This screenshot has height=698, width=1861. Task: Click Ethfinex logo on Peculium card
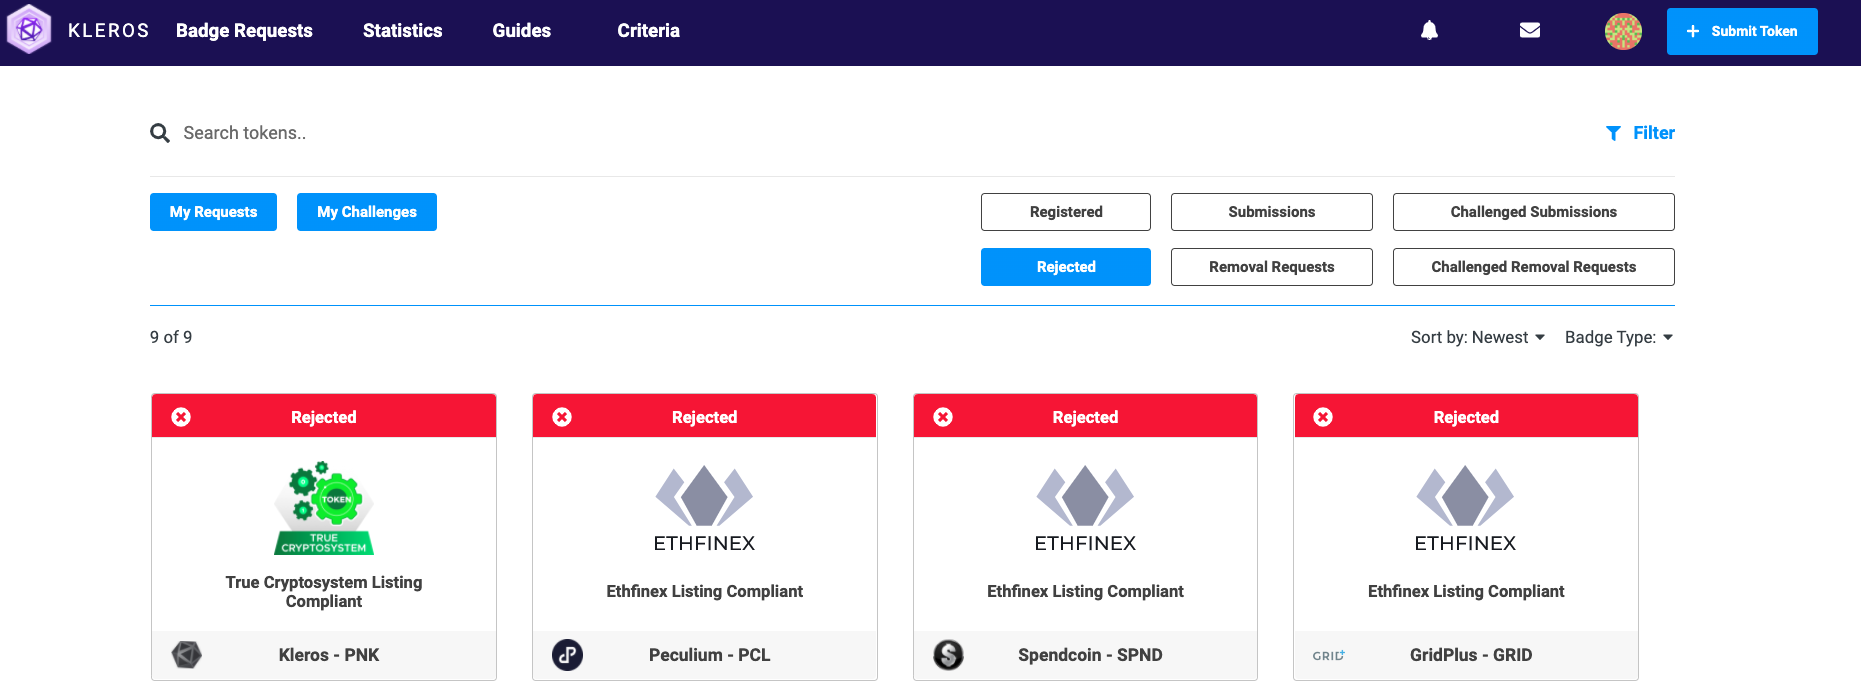coord(704,509)
